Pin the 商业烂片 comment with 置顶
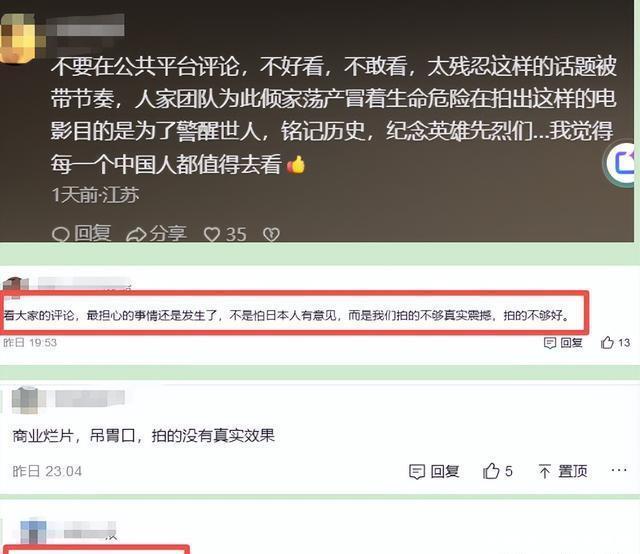This screenshot has width=640, height=554. (x=563, y=472)
